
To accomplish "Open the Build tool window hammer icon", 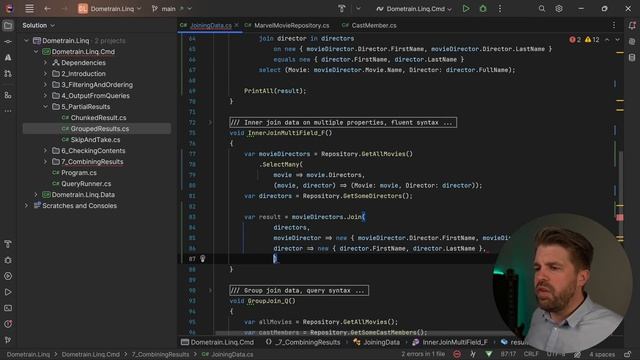I will tap(8, 244).
